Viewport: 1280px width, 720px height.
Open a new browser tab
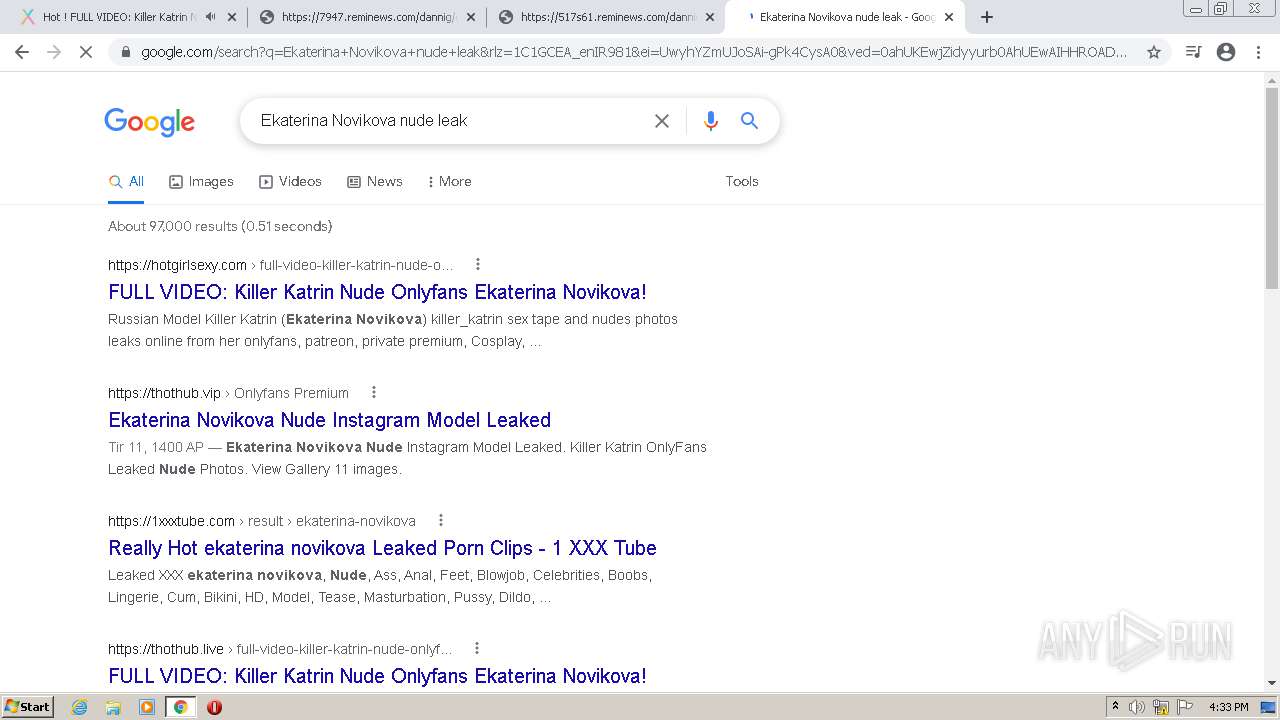[987, 17]
